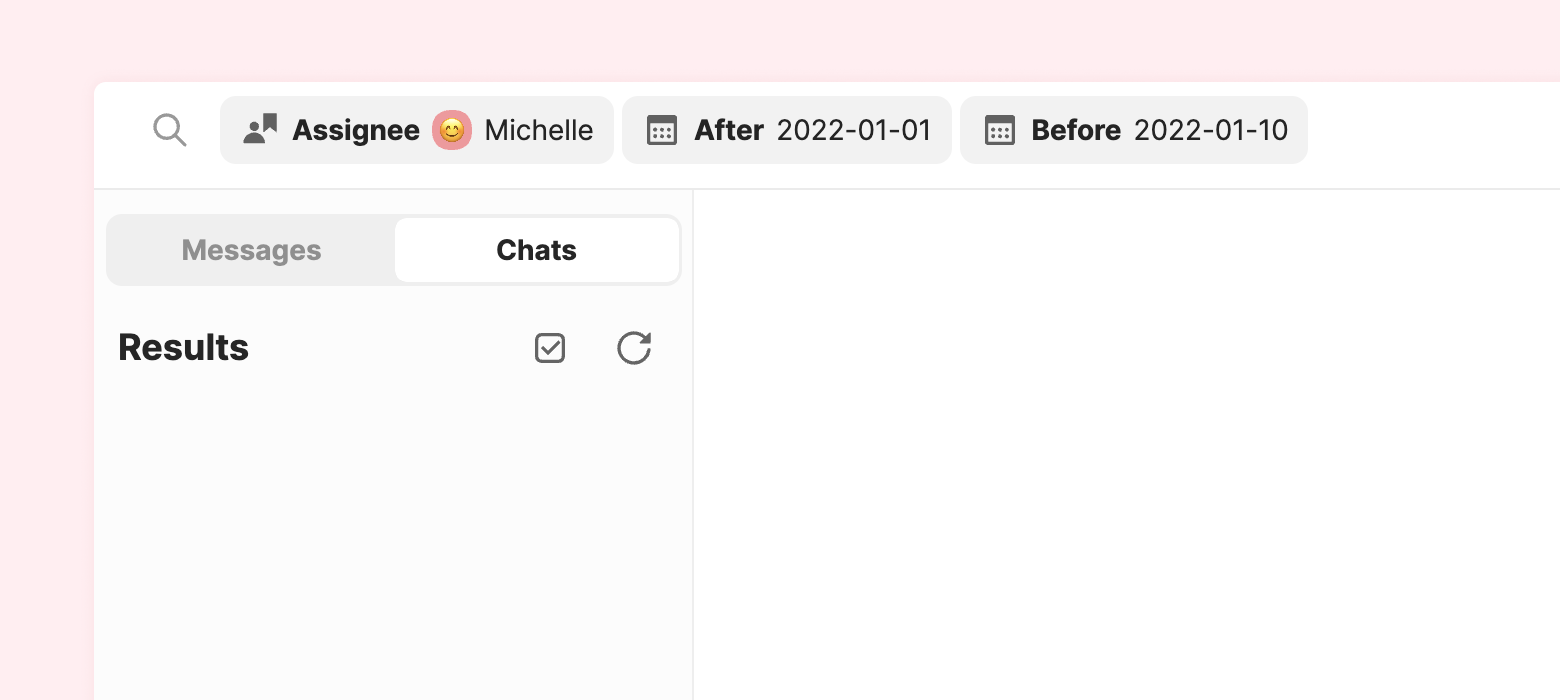
Task: Open the Michelle assignee value picker
Action: pos(538,130)
